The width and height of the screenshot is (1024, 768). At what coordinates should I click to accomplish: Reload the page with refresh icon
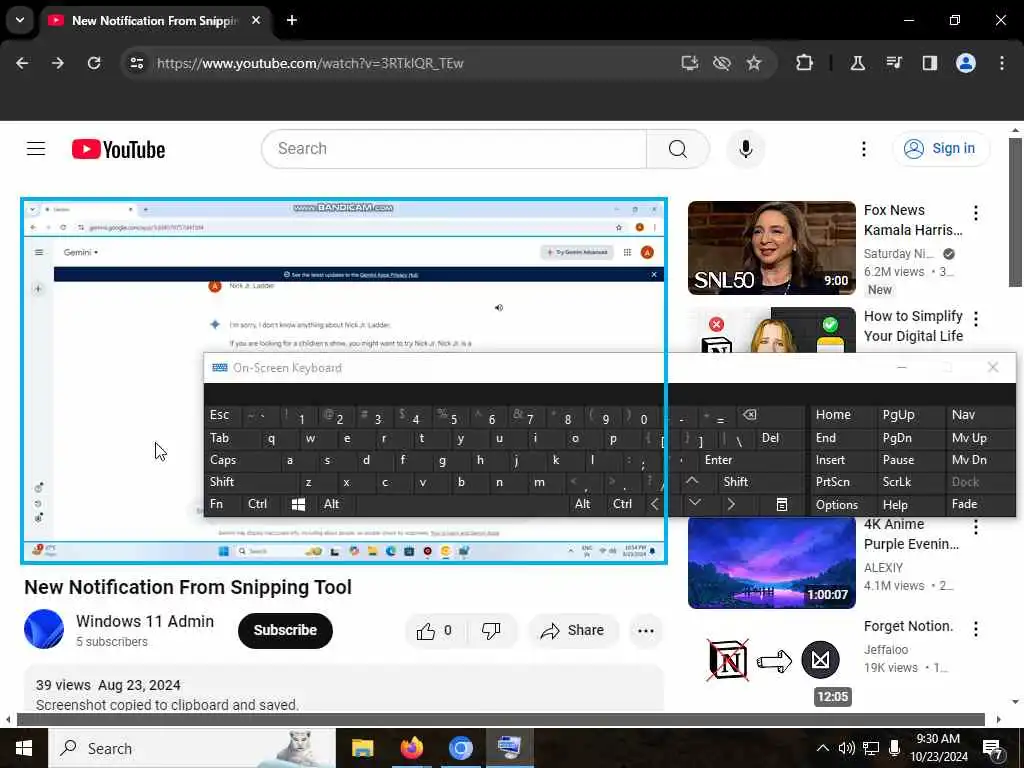(x=94, y=63)
